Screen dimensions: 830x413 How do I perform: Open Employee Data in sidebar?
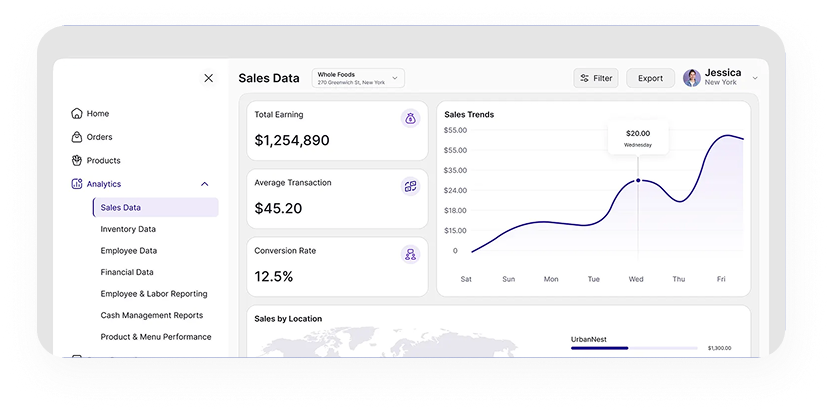click(x=128, y=251)
